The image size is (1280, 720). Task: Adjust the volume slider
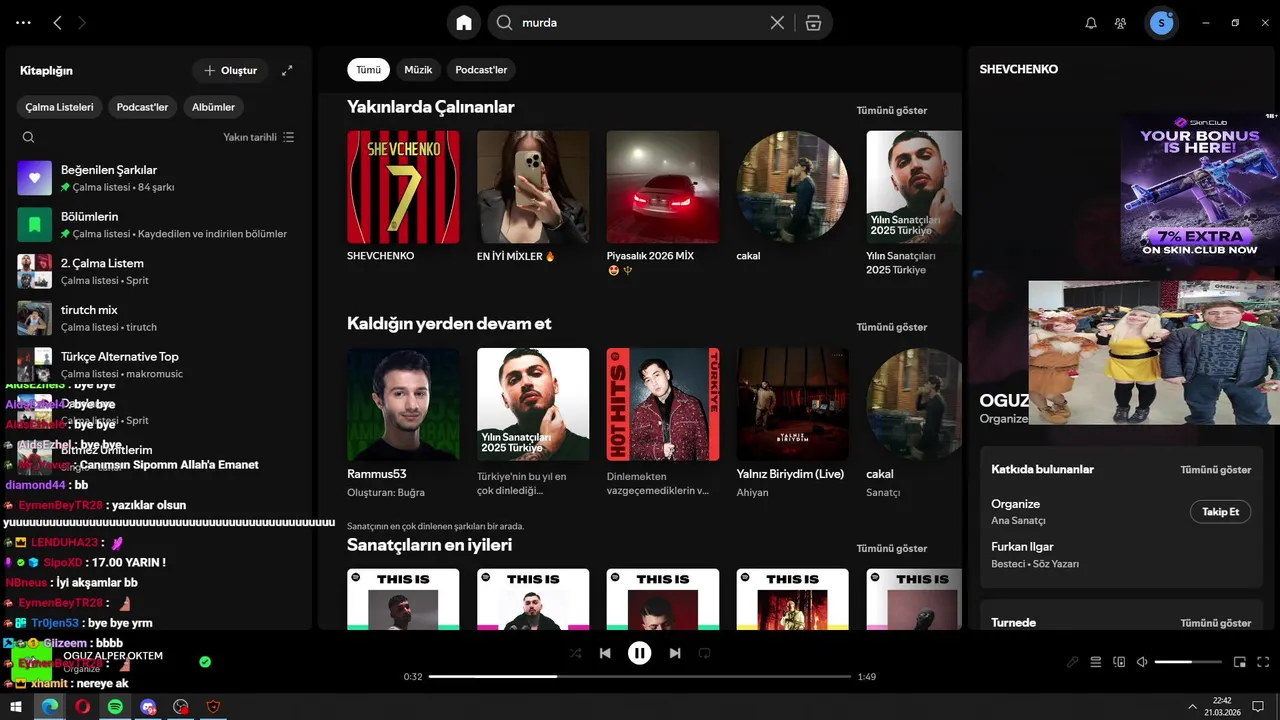point(1188,662)
